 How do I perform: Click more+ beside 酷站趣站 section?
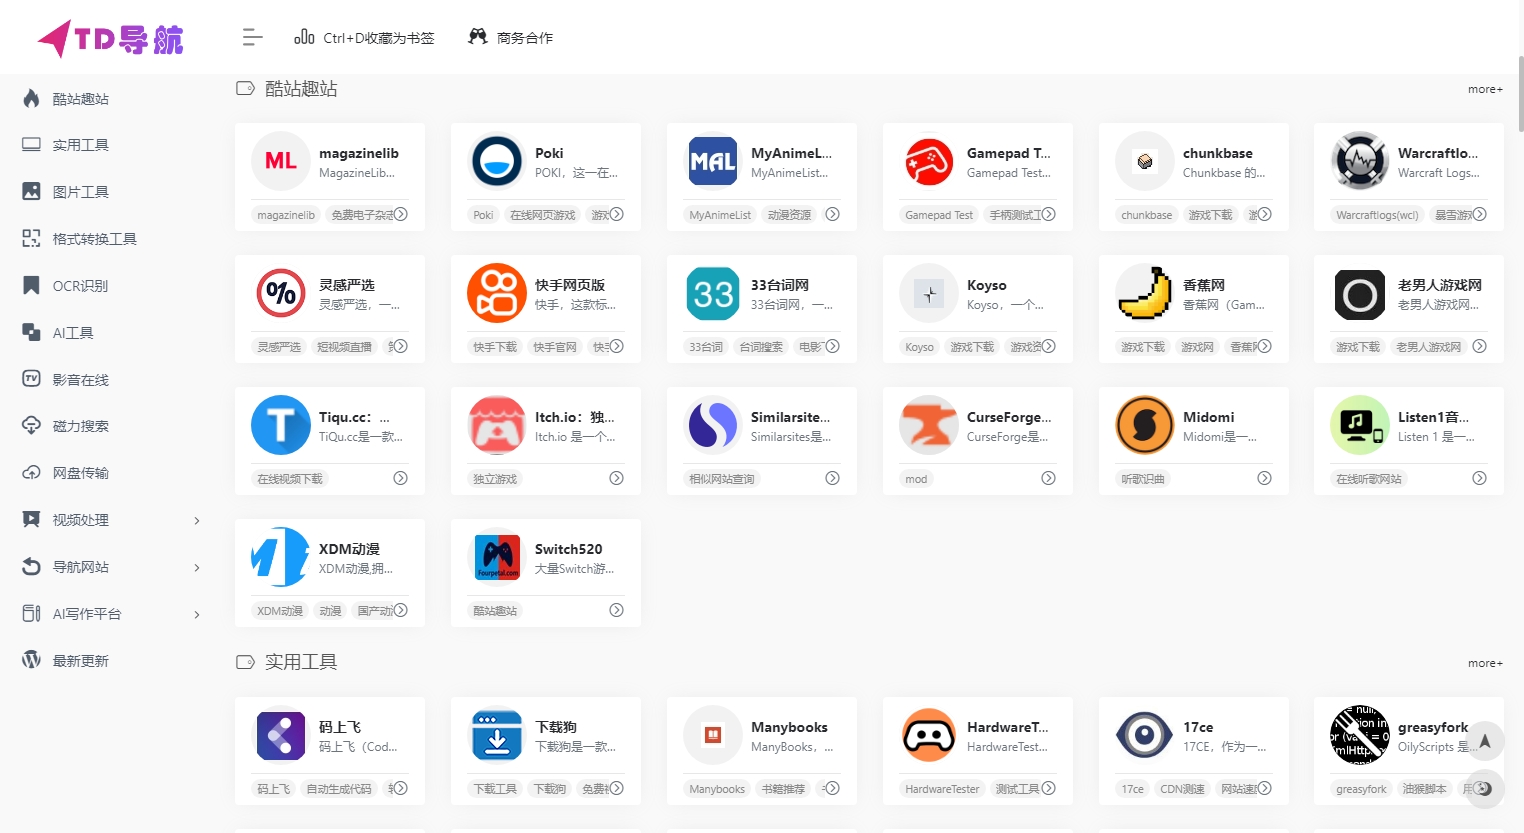(x=1485, y=89)
